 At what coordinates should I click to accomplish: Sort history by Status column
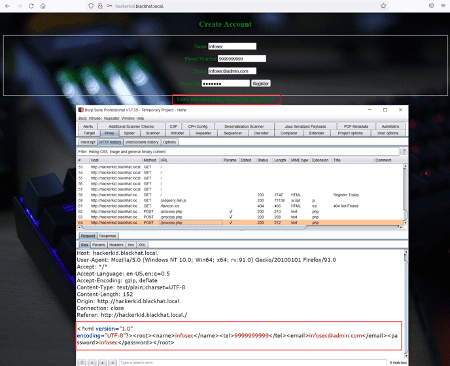pyautogui.click(x=263, y=160)
